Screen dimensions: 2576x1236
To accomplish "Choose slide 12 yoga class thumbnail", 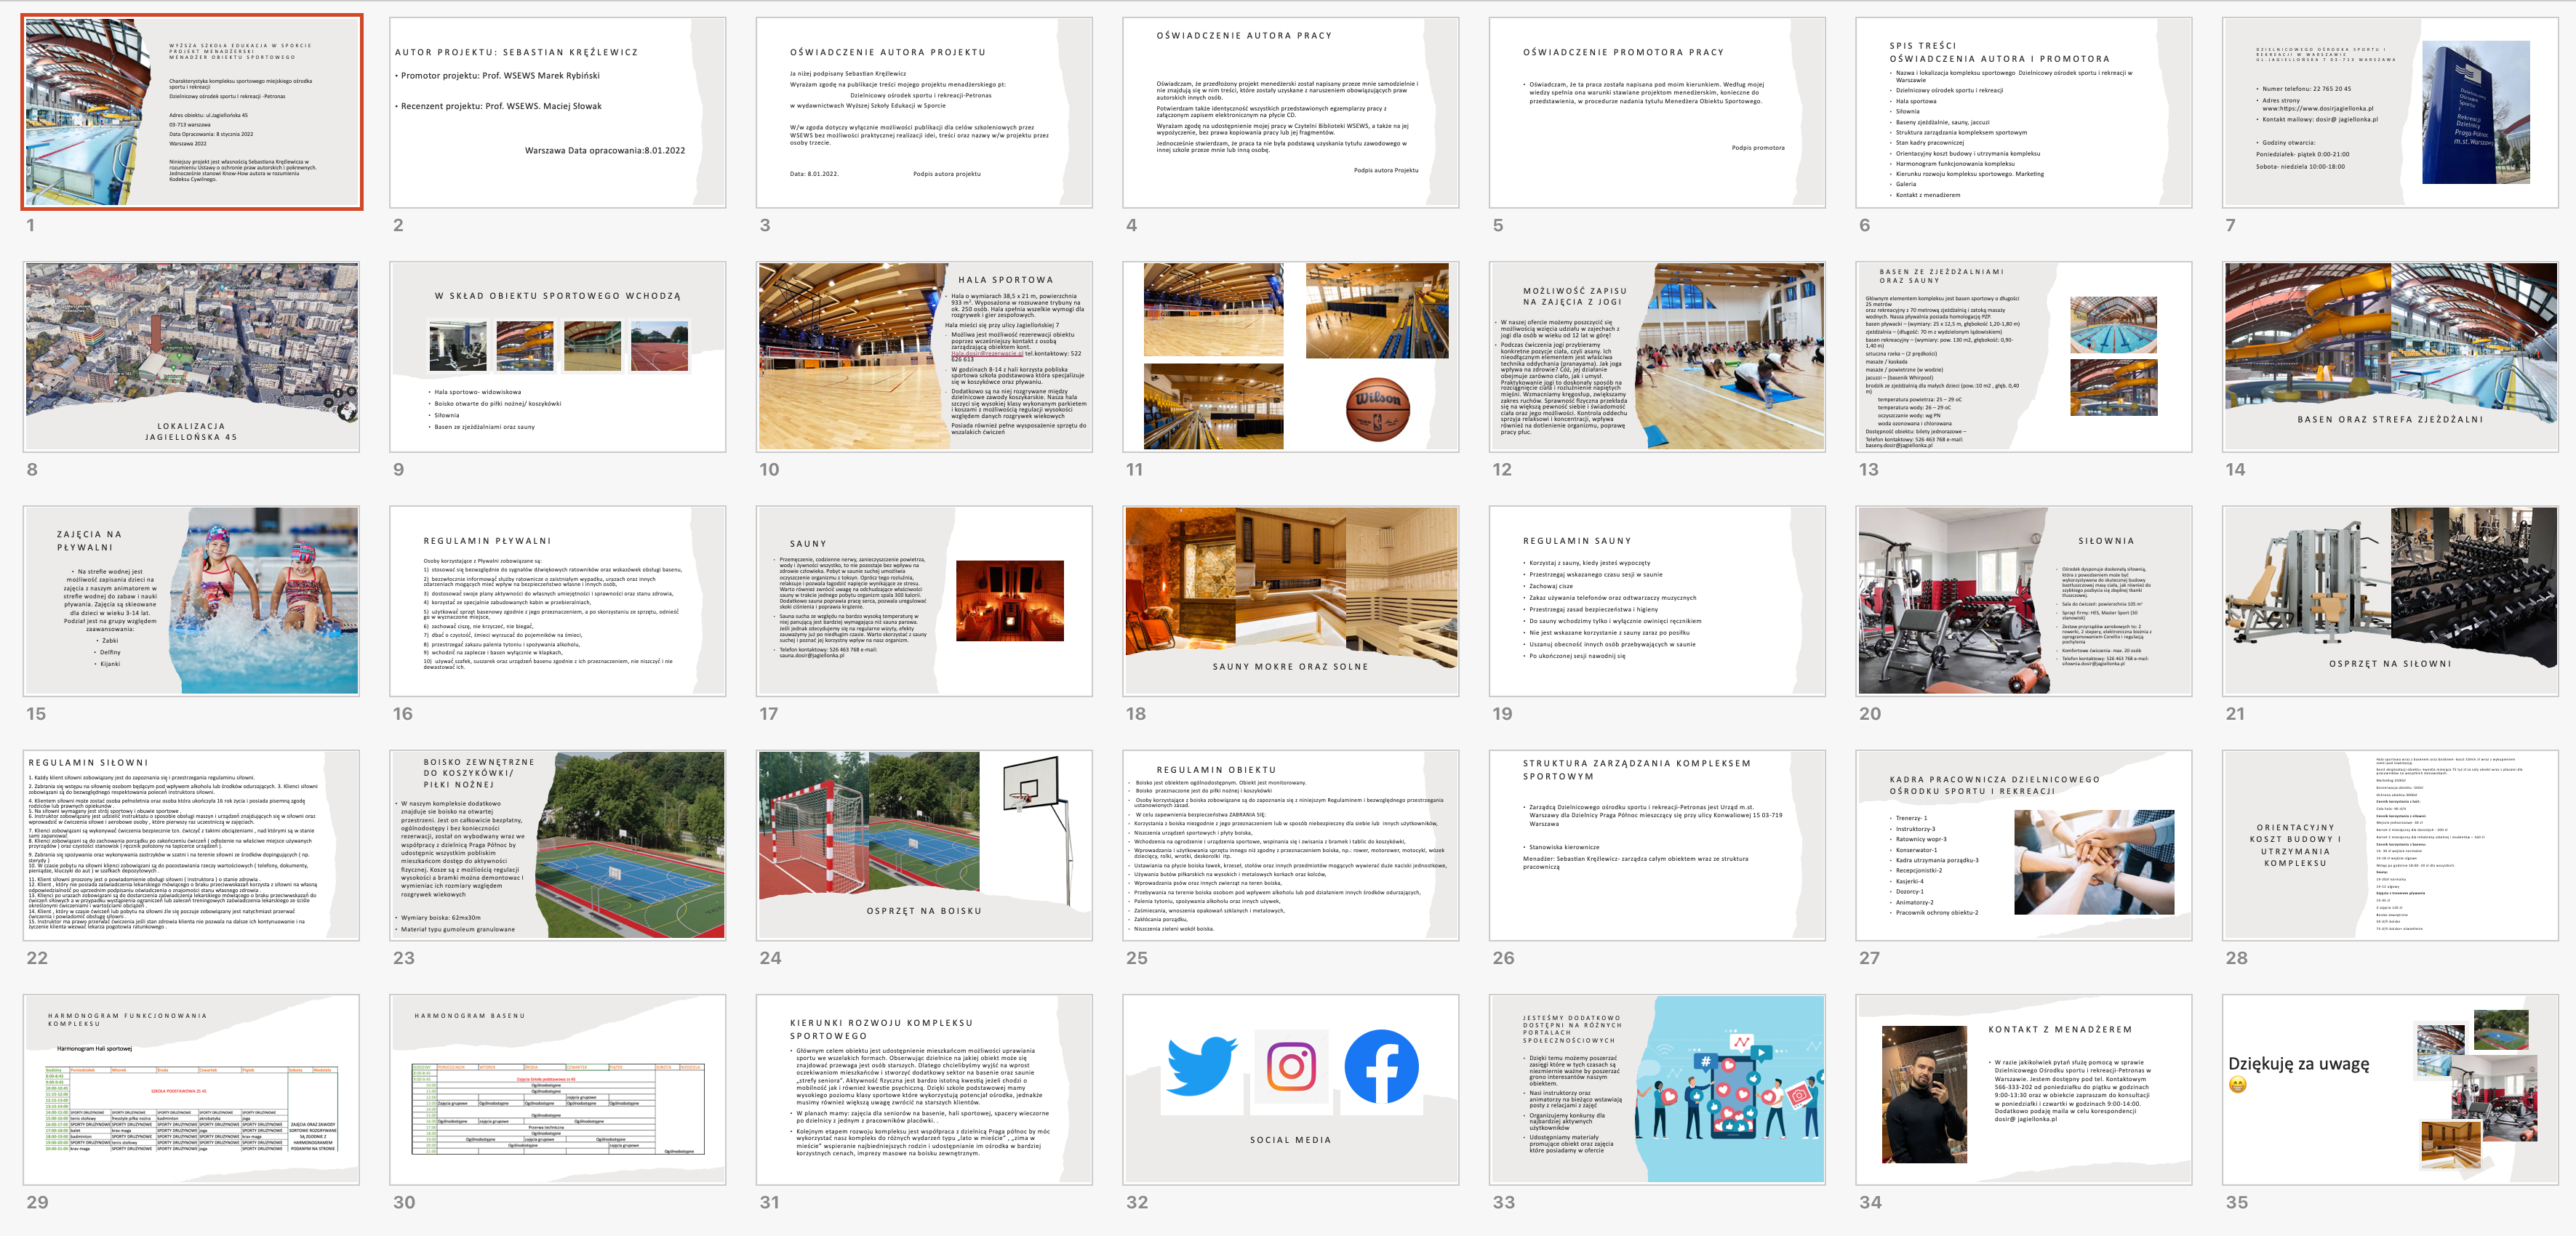I will (x=1657, y=357).
